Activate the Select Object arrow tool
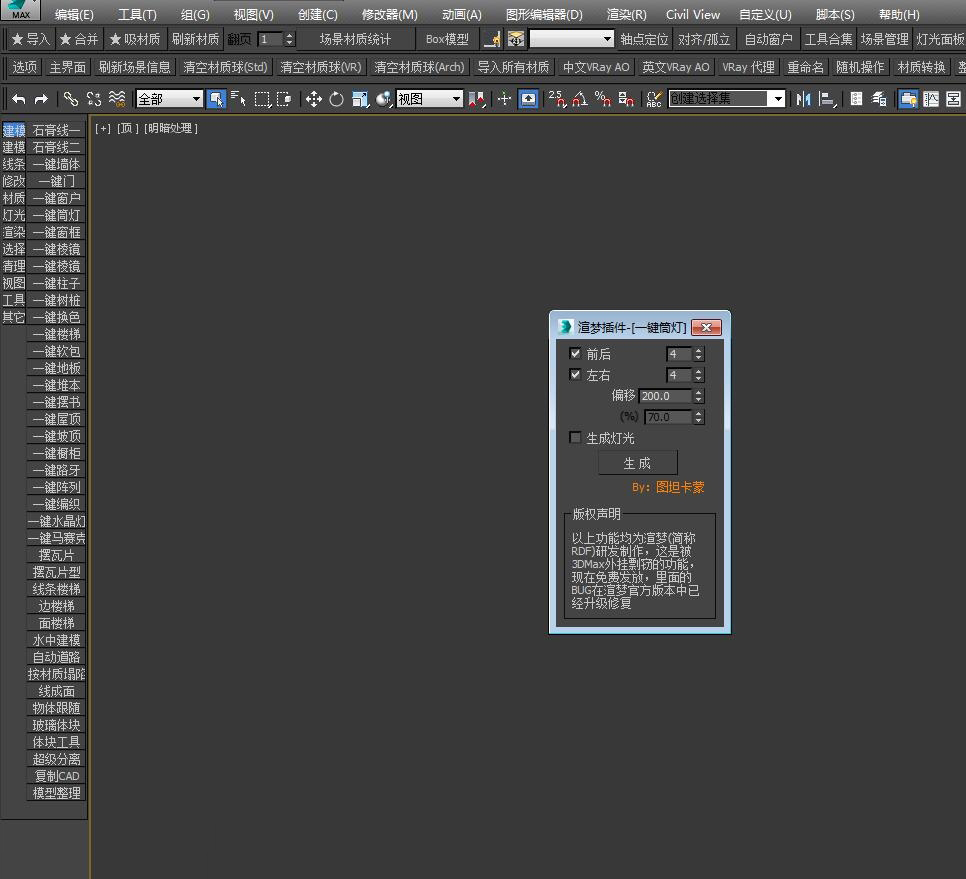 [216, 99]
